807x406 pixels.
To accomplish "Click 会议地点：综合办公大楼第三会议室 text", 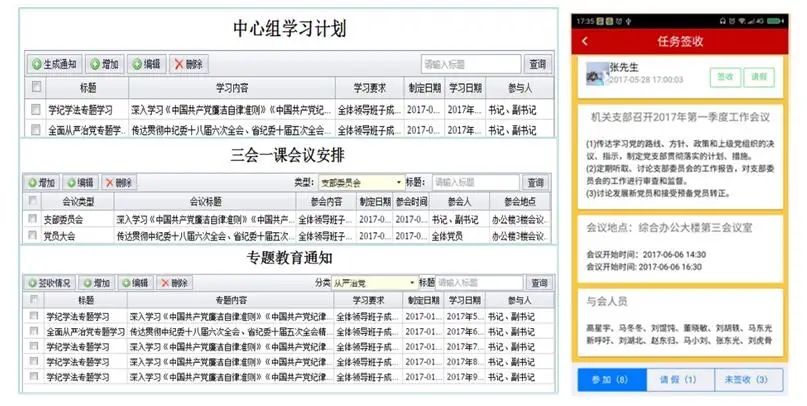I will point(669,227).
